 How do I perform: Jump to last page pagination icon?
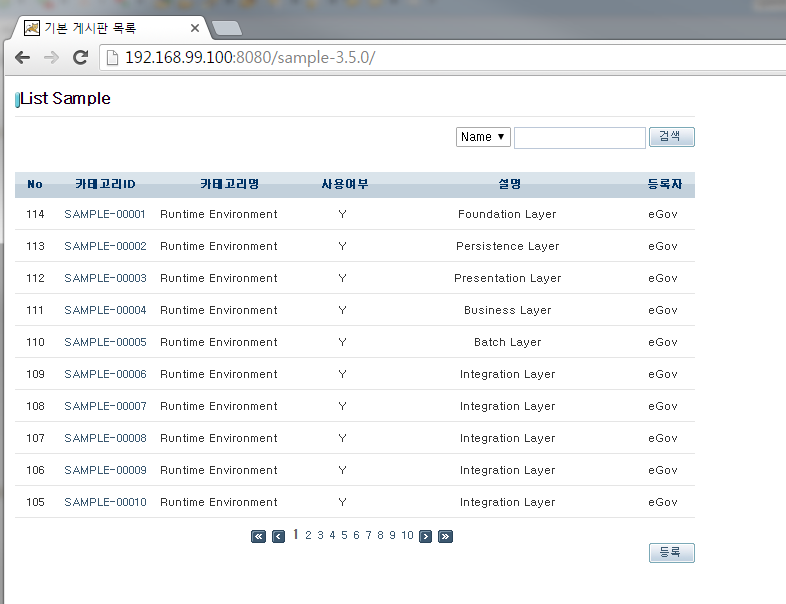(446, 536)
